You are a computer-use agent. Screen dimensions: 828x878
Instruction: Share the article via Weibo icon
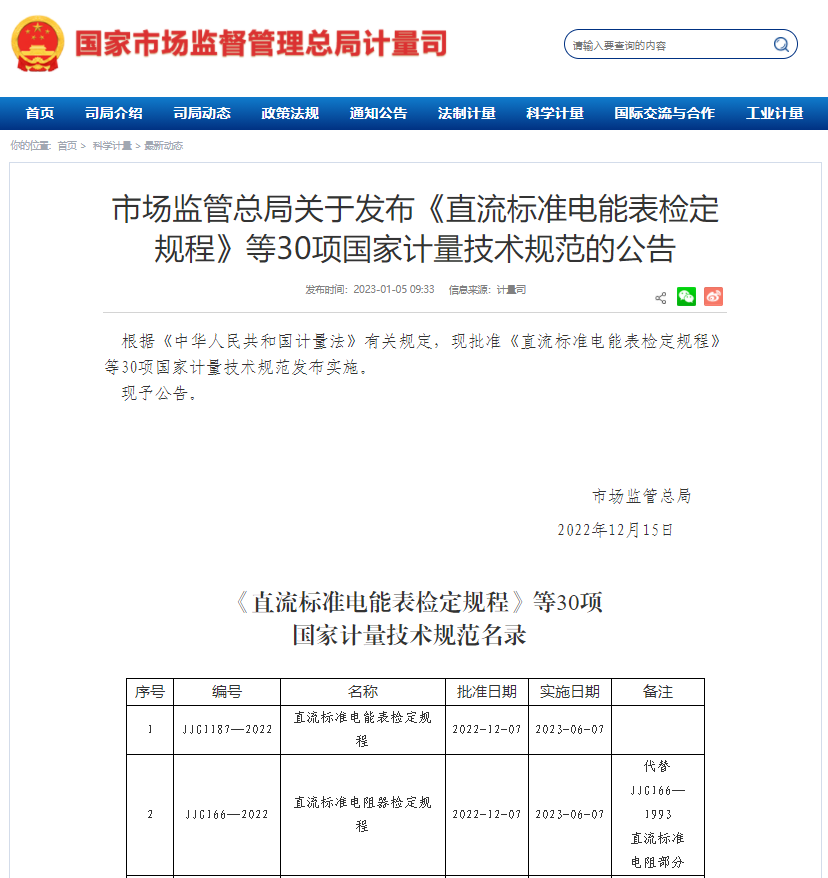tap(713, 297)
